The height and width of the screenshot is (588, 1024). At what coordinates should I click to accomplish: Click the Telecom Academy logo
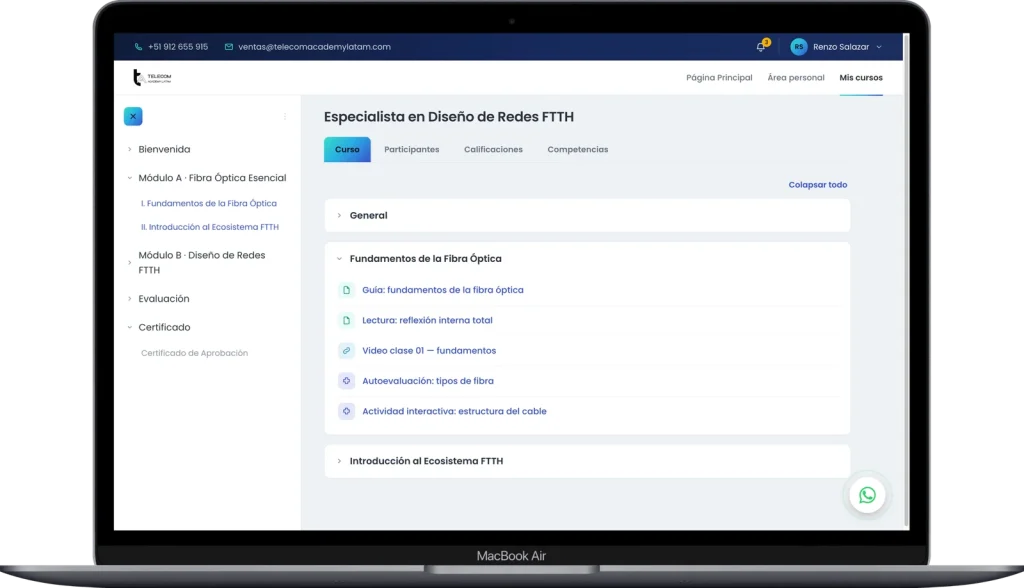click(152, 77)
